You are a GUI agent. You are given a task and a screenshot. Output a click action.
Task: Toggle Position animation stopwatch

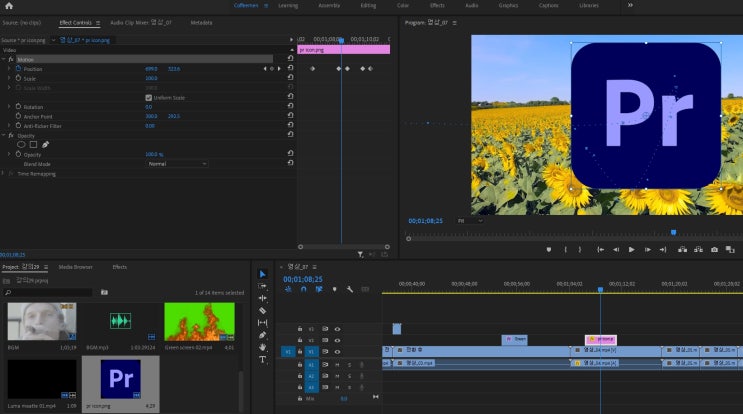(x=18, y=69)
